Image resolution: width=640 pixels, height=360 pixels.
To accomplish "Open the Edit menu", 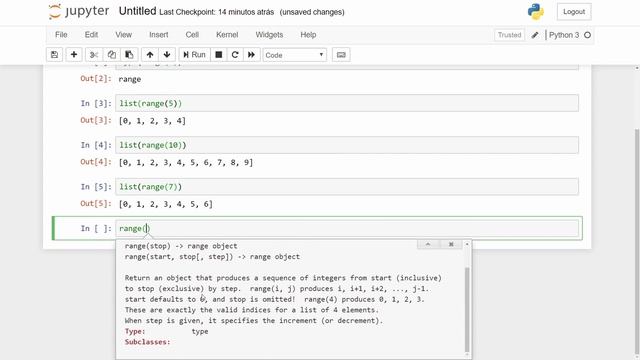I will (91, 35).
